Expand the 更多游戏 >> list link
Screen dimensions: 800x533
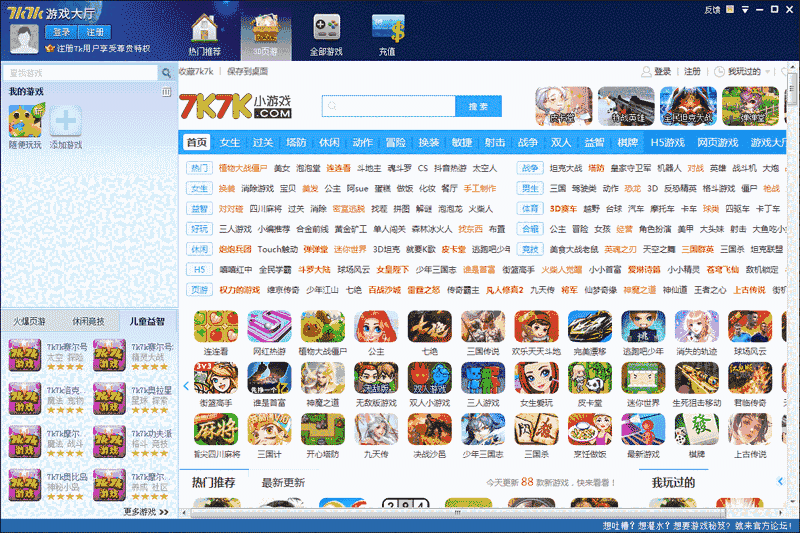pos(146,512)
